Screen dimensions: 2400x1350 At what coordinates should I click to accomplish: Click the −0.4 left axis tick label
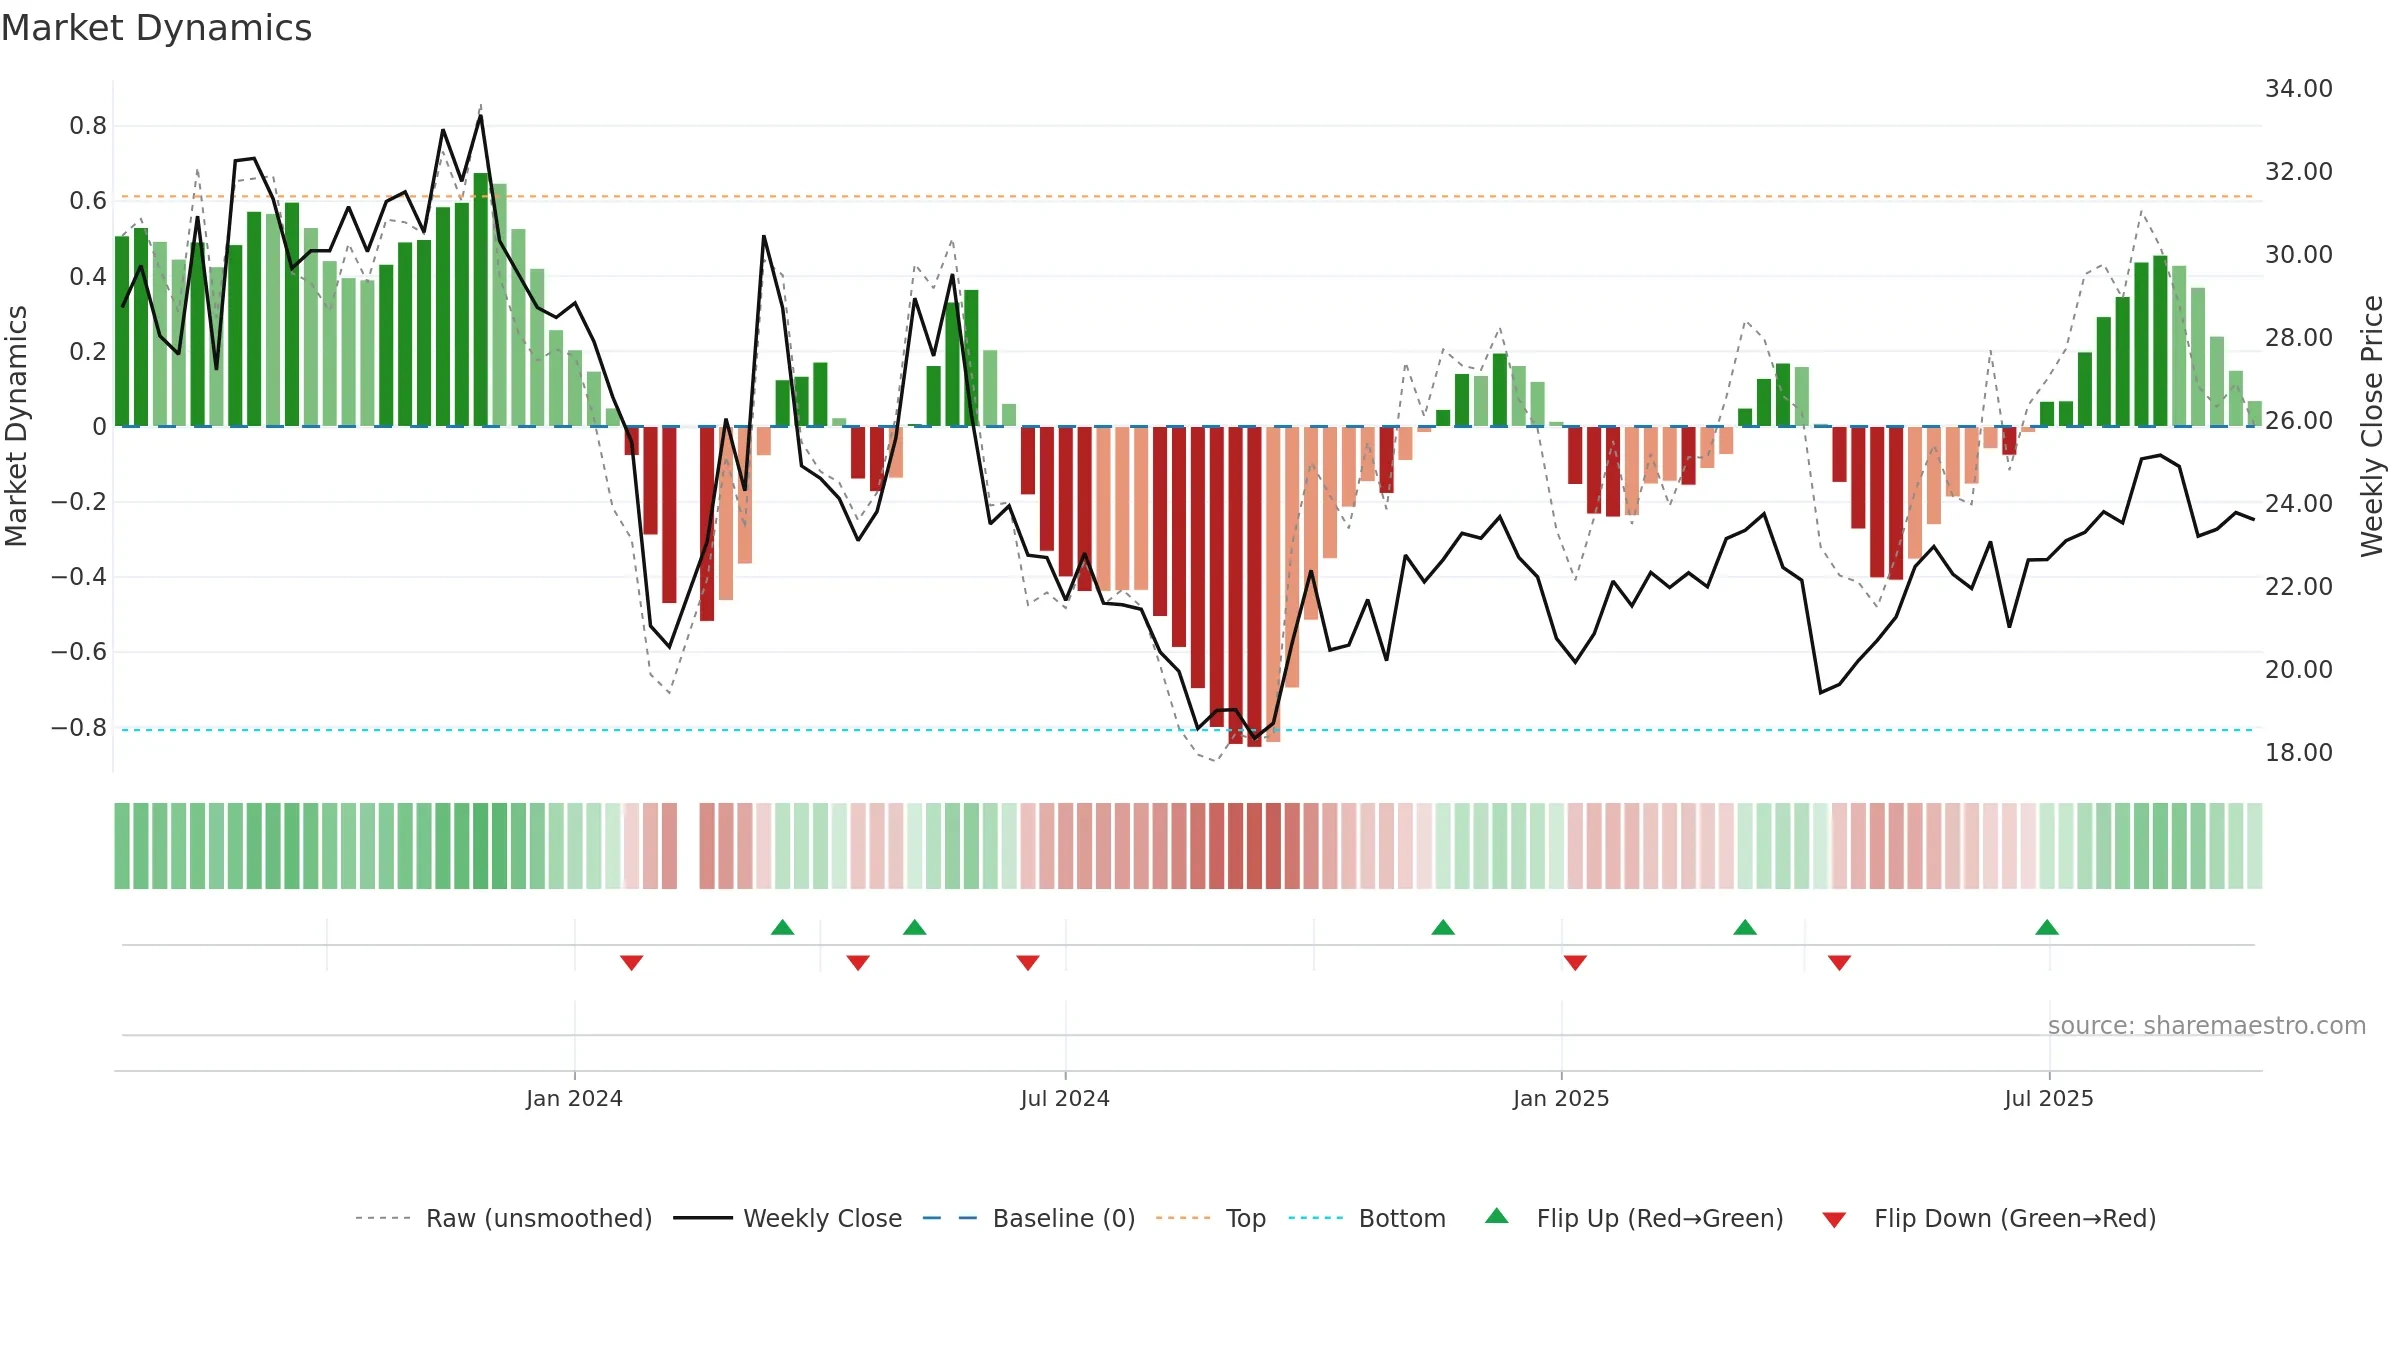point(79,577)
